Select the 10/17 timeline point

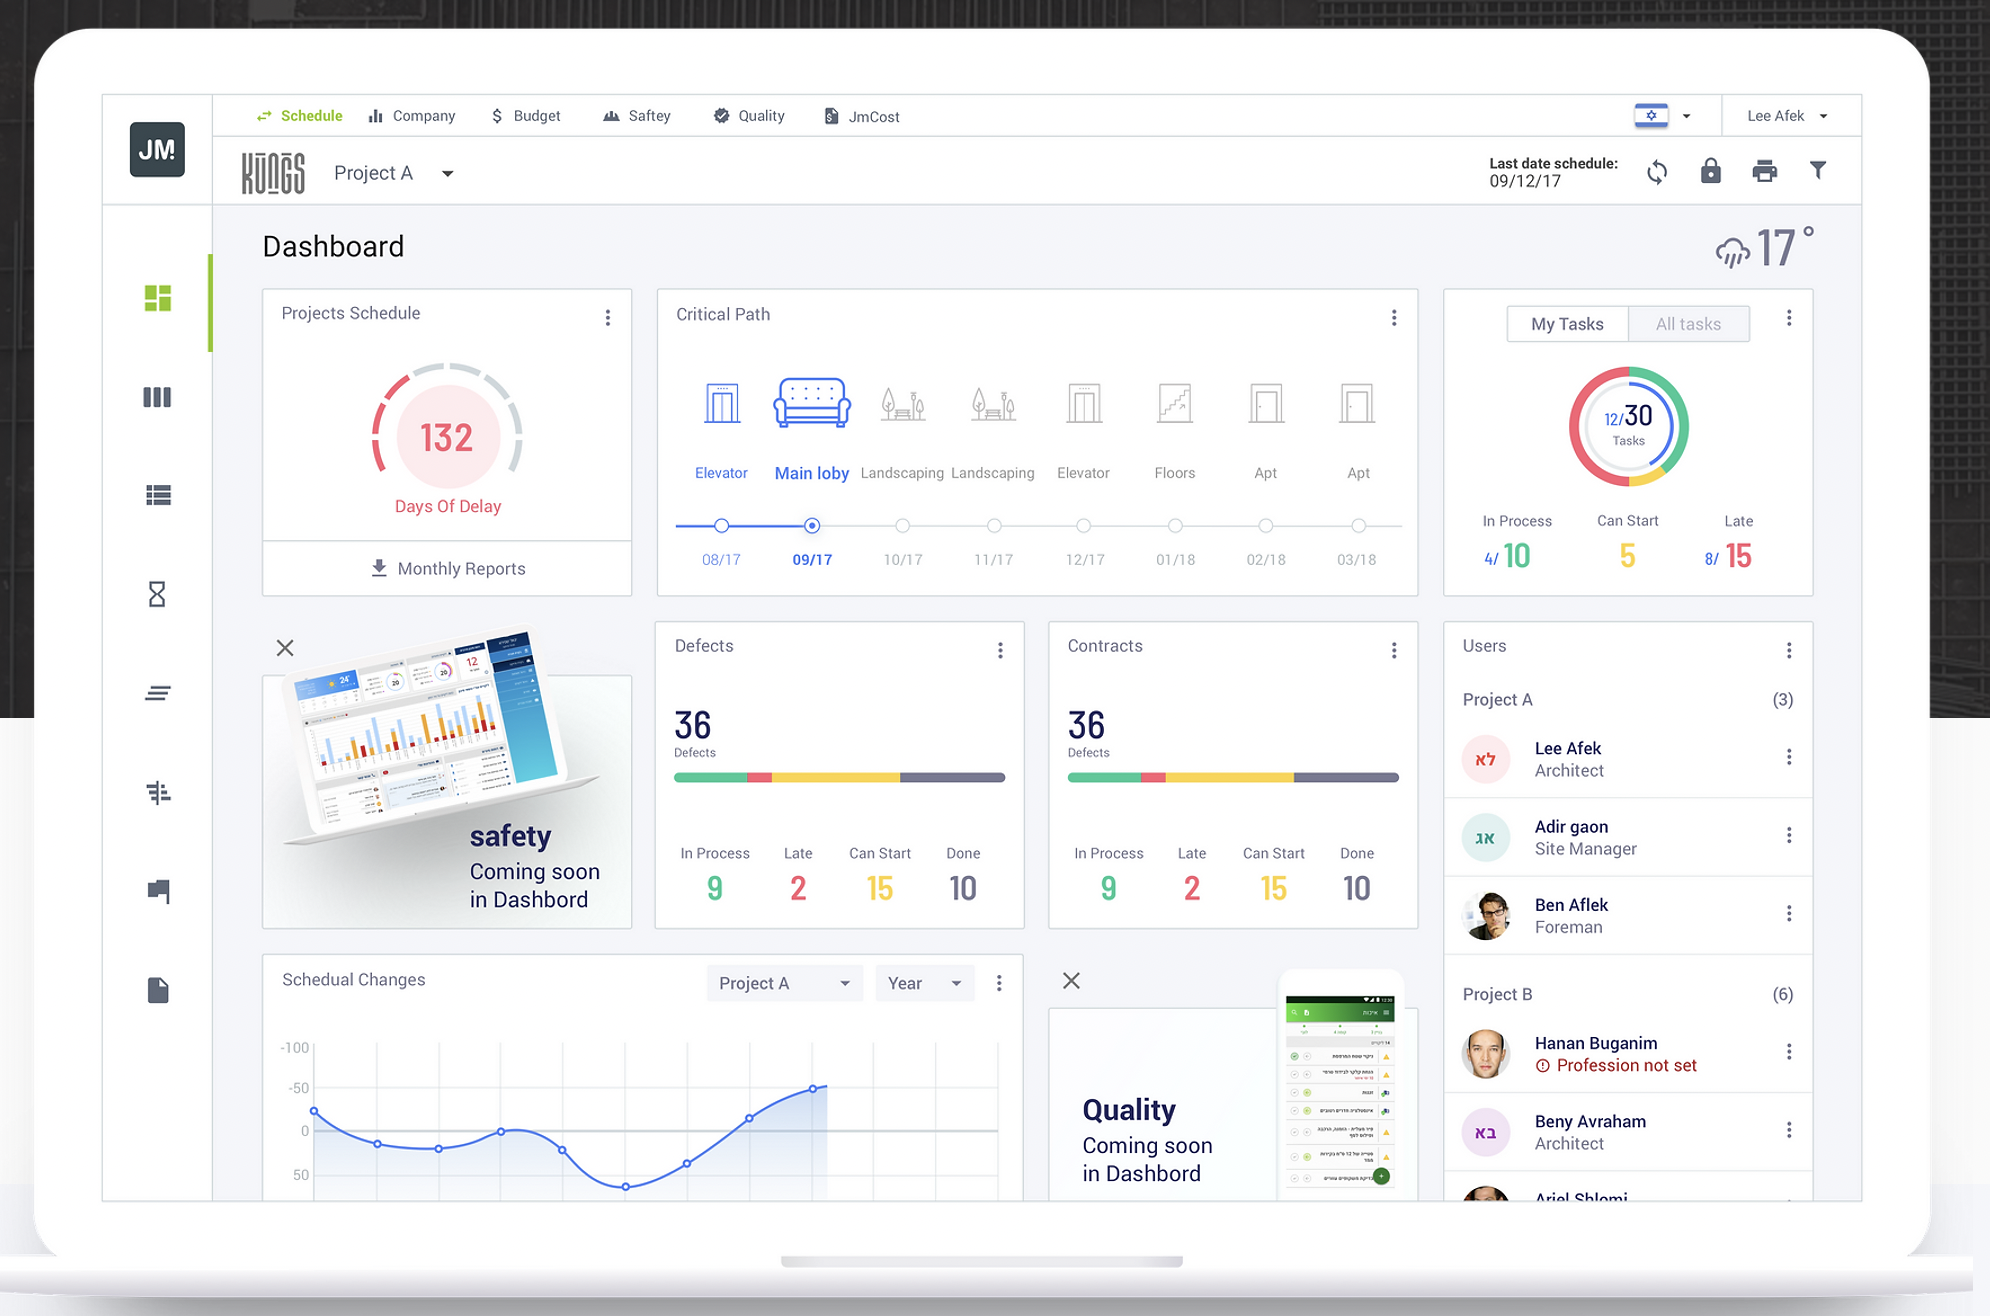902,526
